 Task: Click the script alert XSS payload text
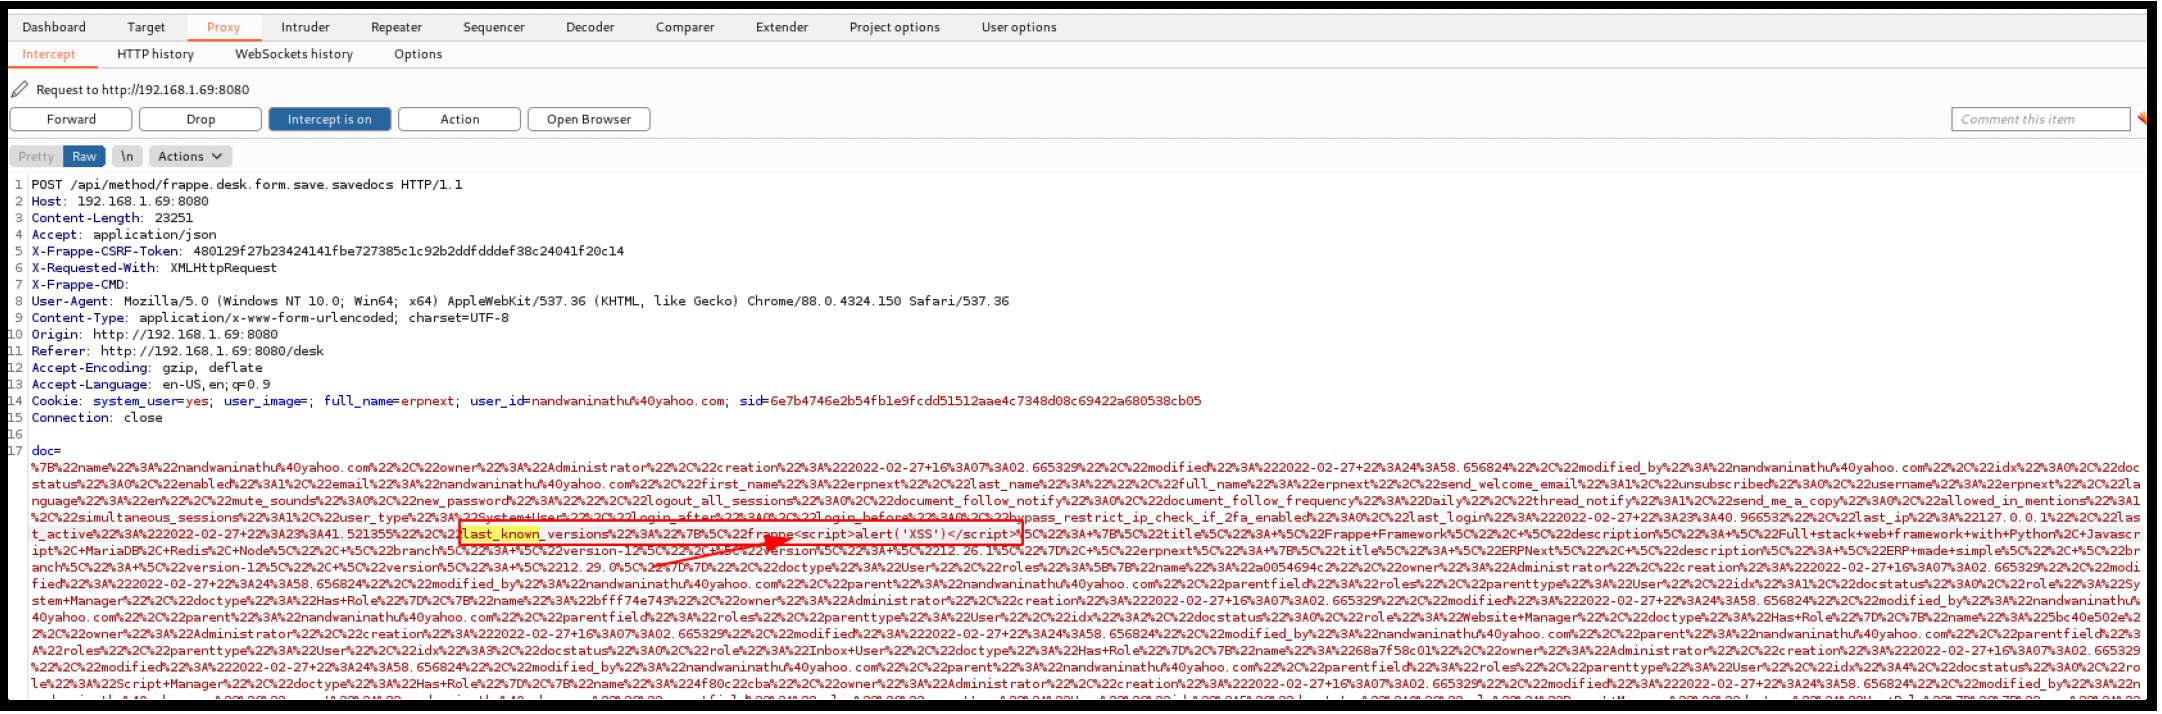pos(905,534)
